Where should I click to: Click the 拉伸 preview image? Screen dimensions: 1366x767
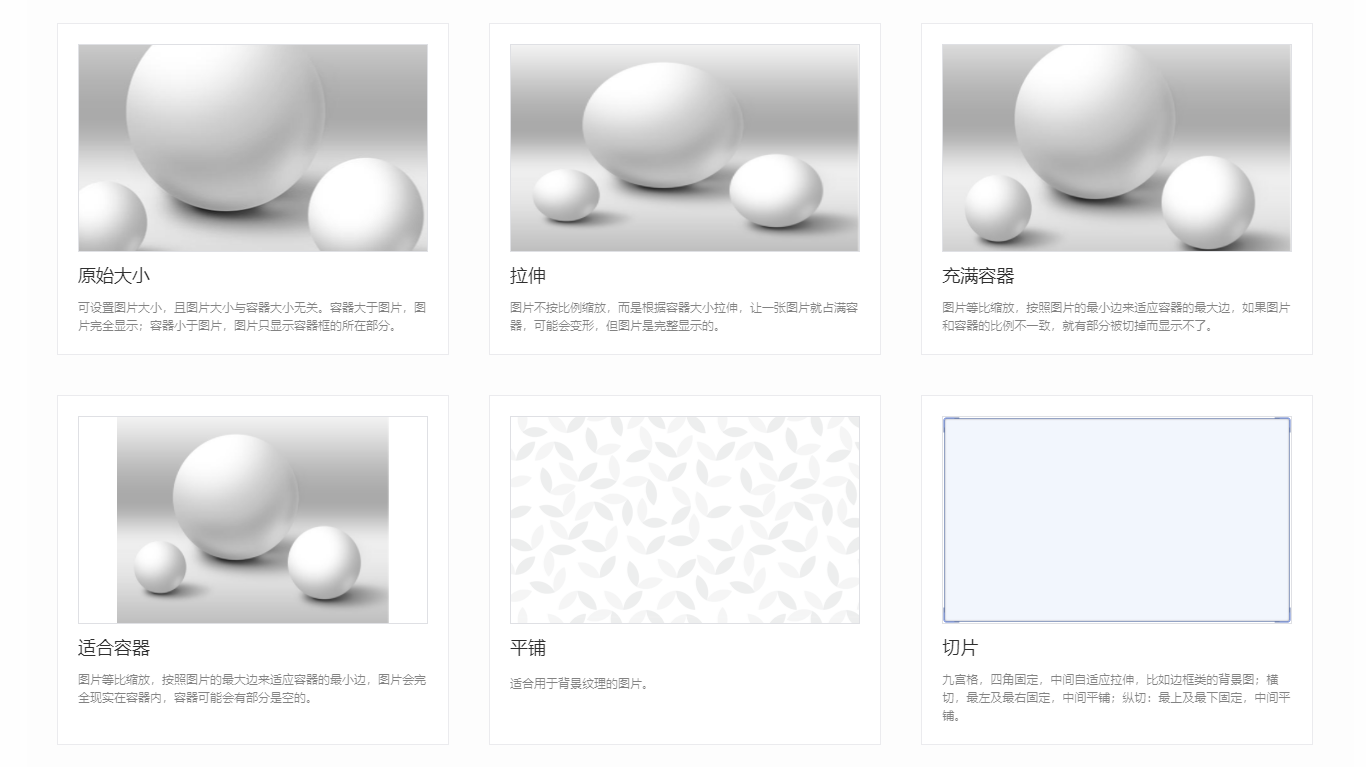point(685,147)
